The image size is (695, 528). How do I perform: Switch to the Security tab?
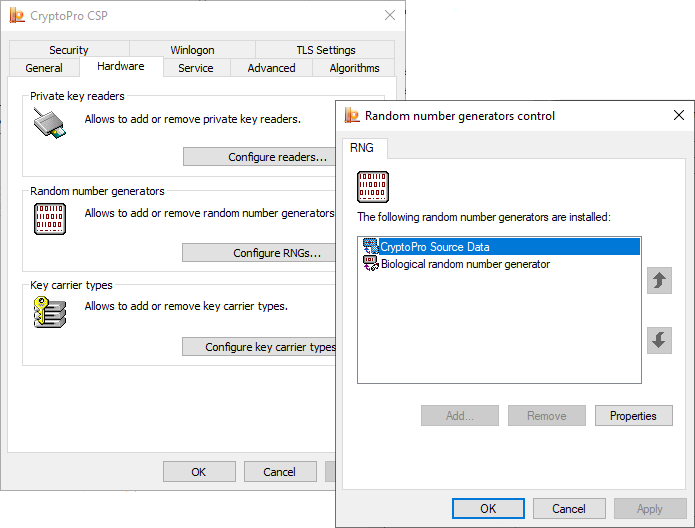point(69,50)
